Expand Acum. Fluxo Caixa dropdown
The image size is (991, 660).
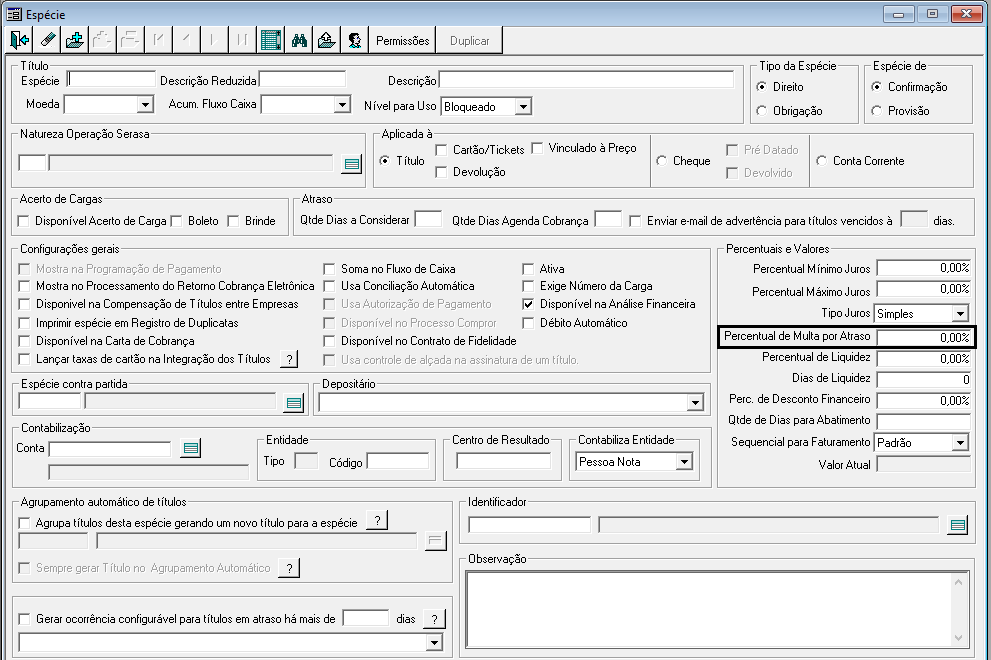point(342,104)
